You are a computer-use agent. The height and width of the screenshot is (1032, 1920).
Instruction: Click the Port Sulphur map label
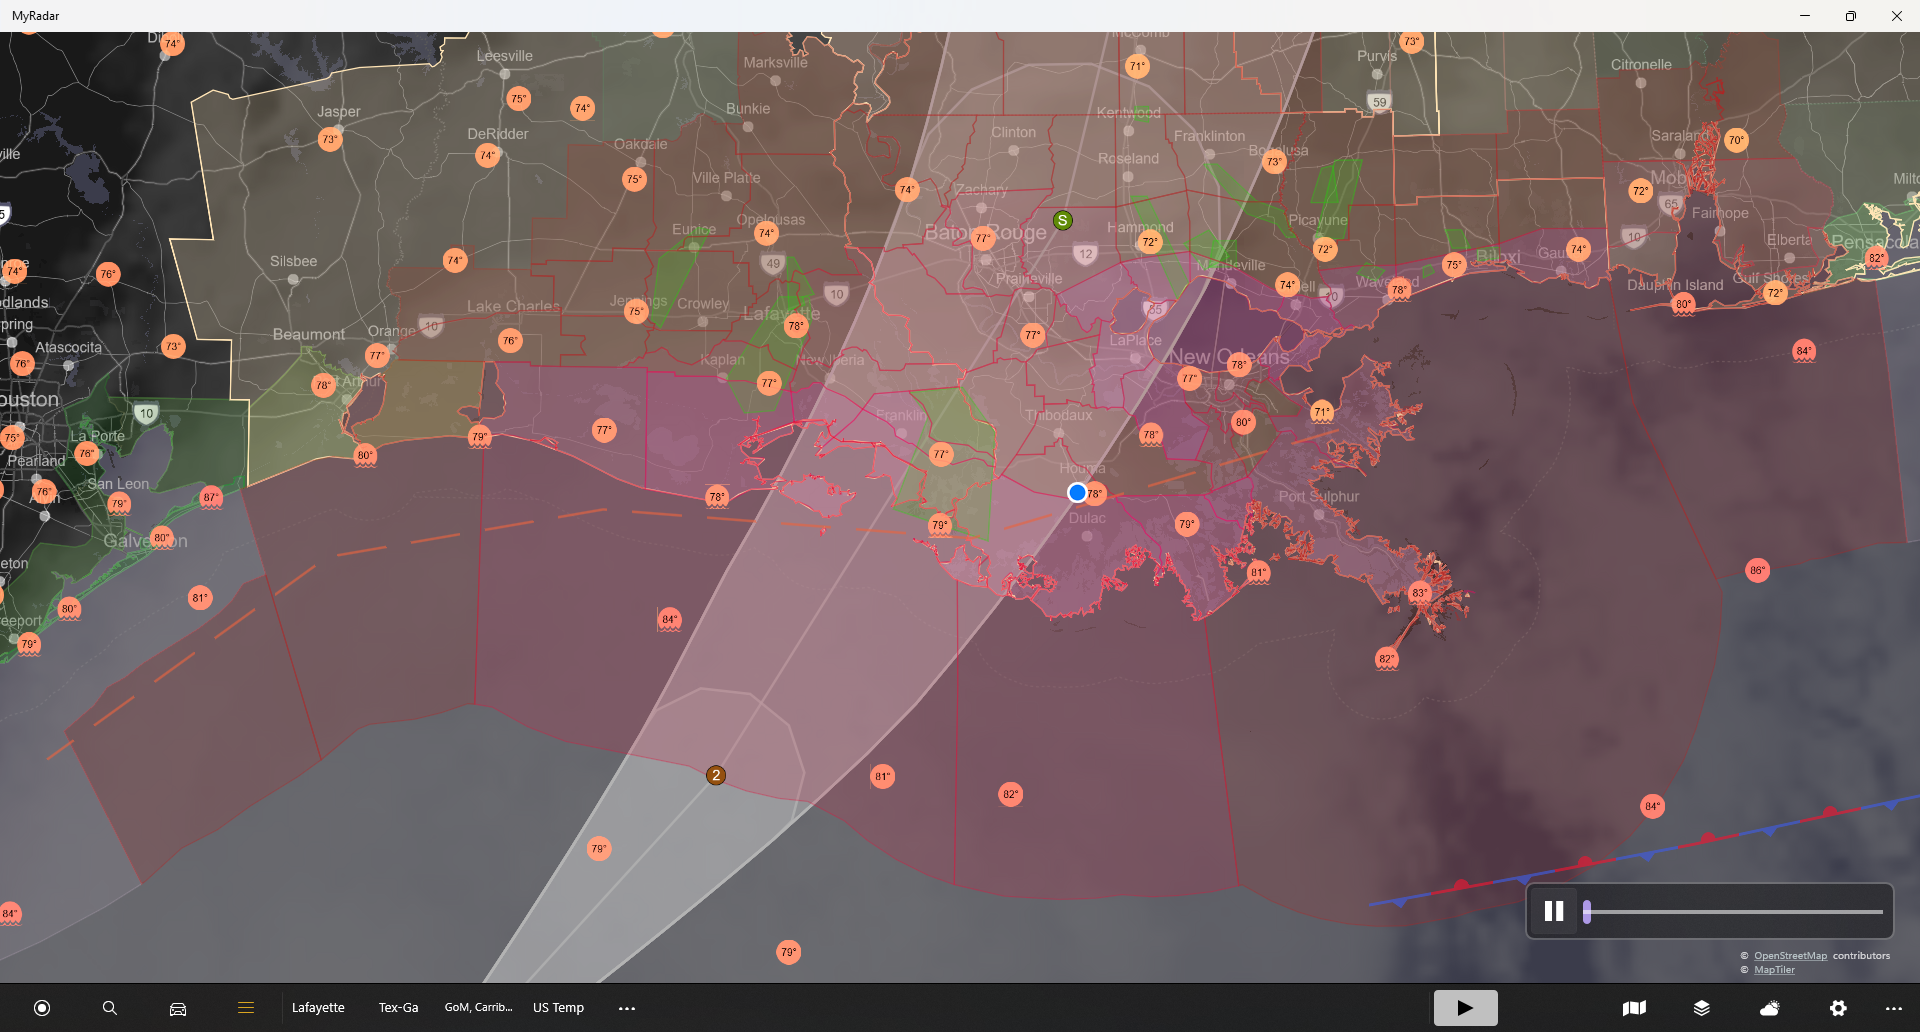point(1319,496)
